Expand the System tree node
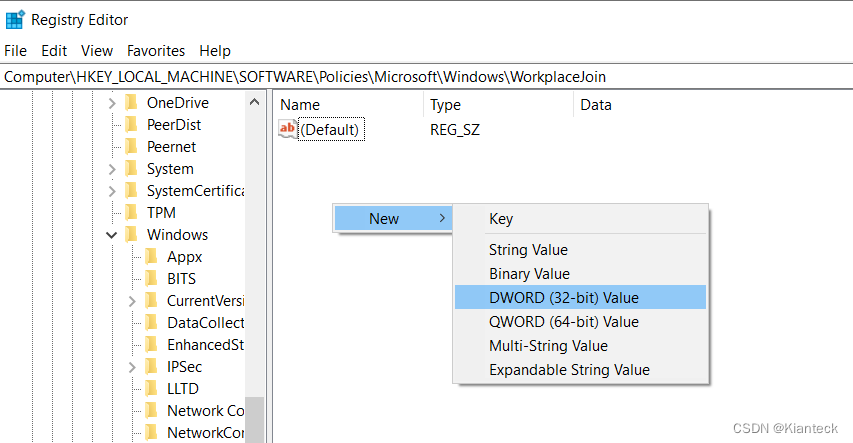Screen dimensions: 853x443 (x=112, y=169)
